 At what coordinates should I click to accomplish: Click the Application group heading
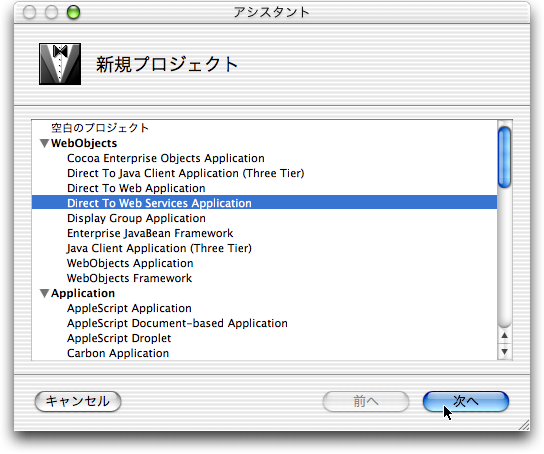click(83, 293)
